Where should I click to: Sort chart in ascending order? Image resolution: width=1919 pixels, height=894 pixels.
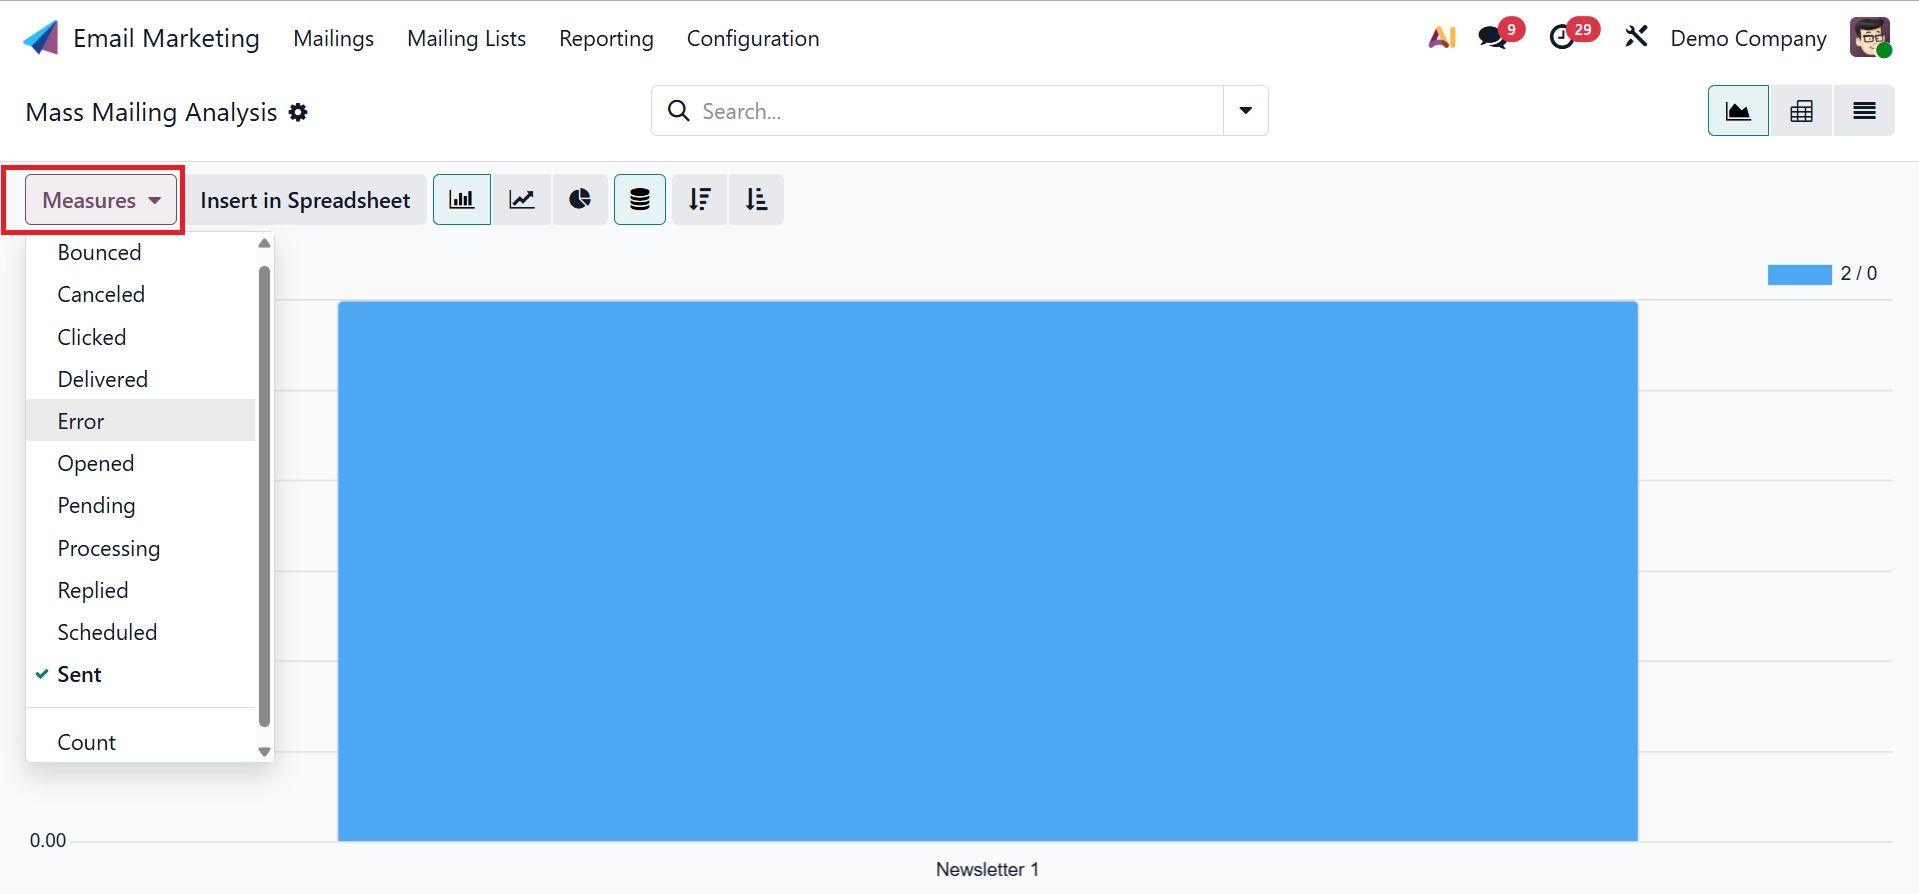tap(756, 199)
